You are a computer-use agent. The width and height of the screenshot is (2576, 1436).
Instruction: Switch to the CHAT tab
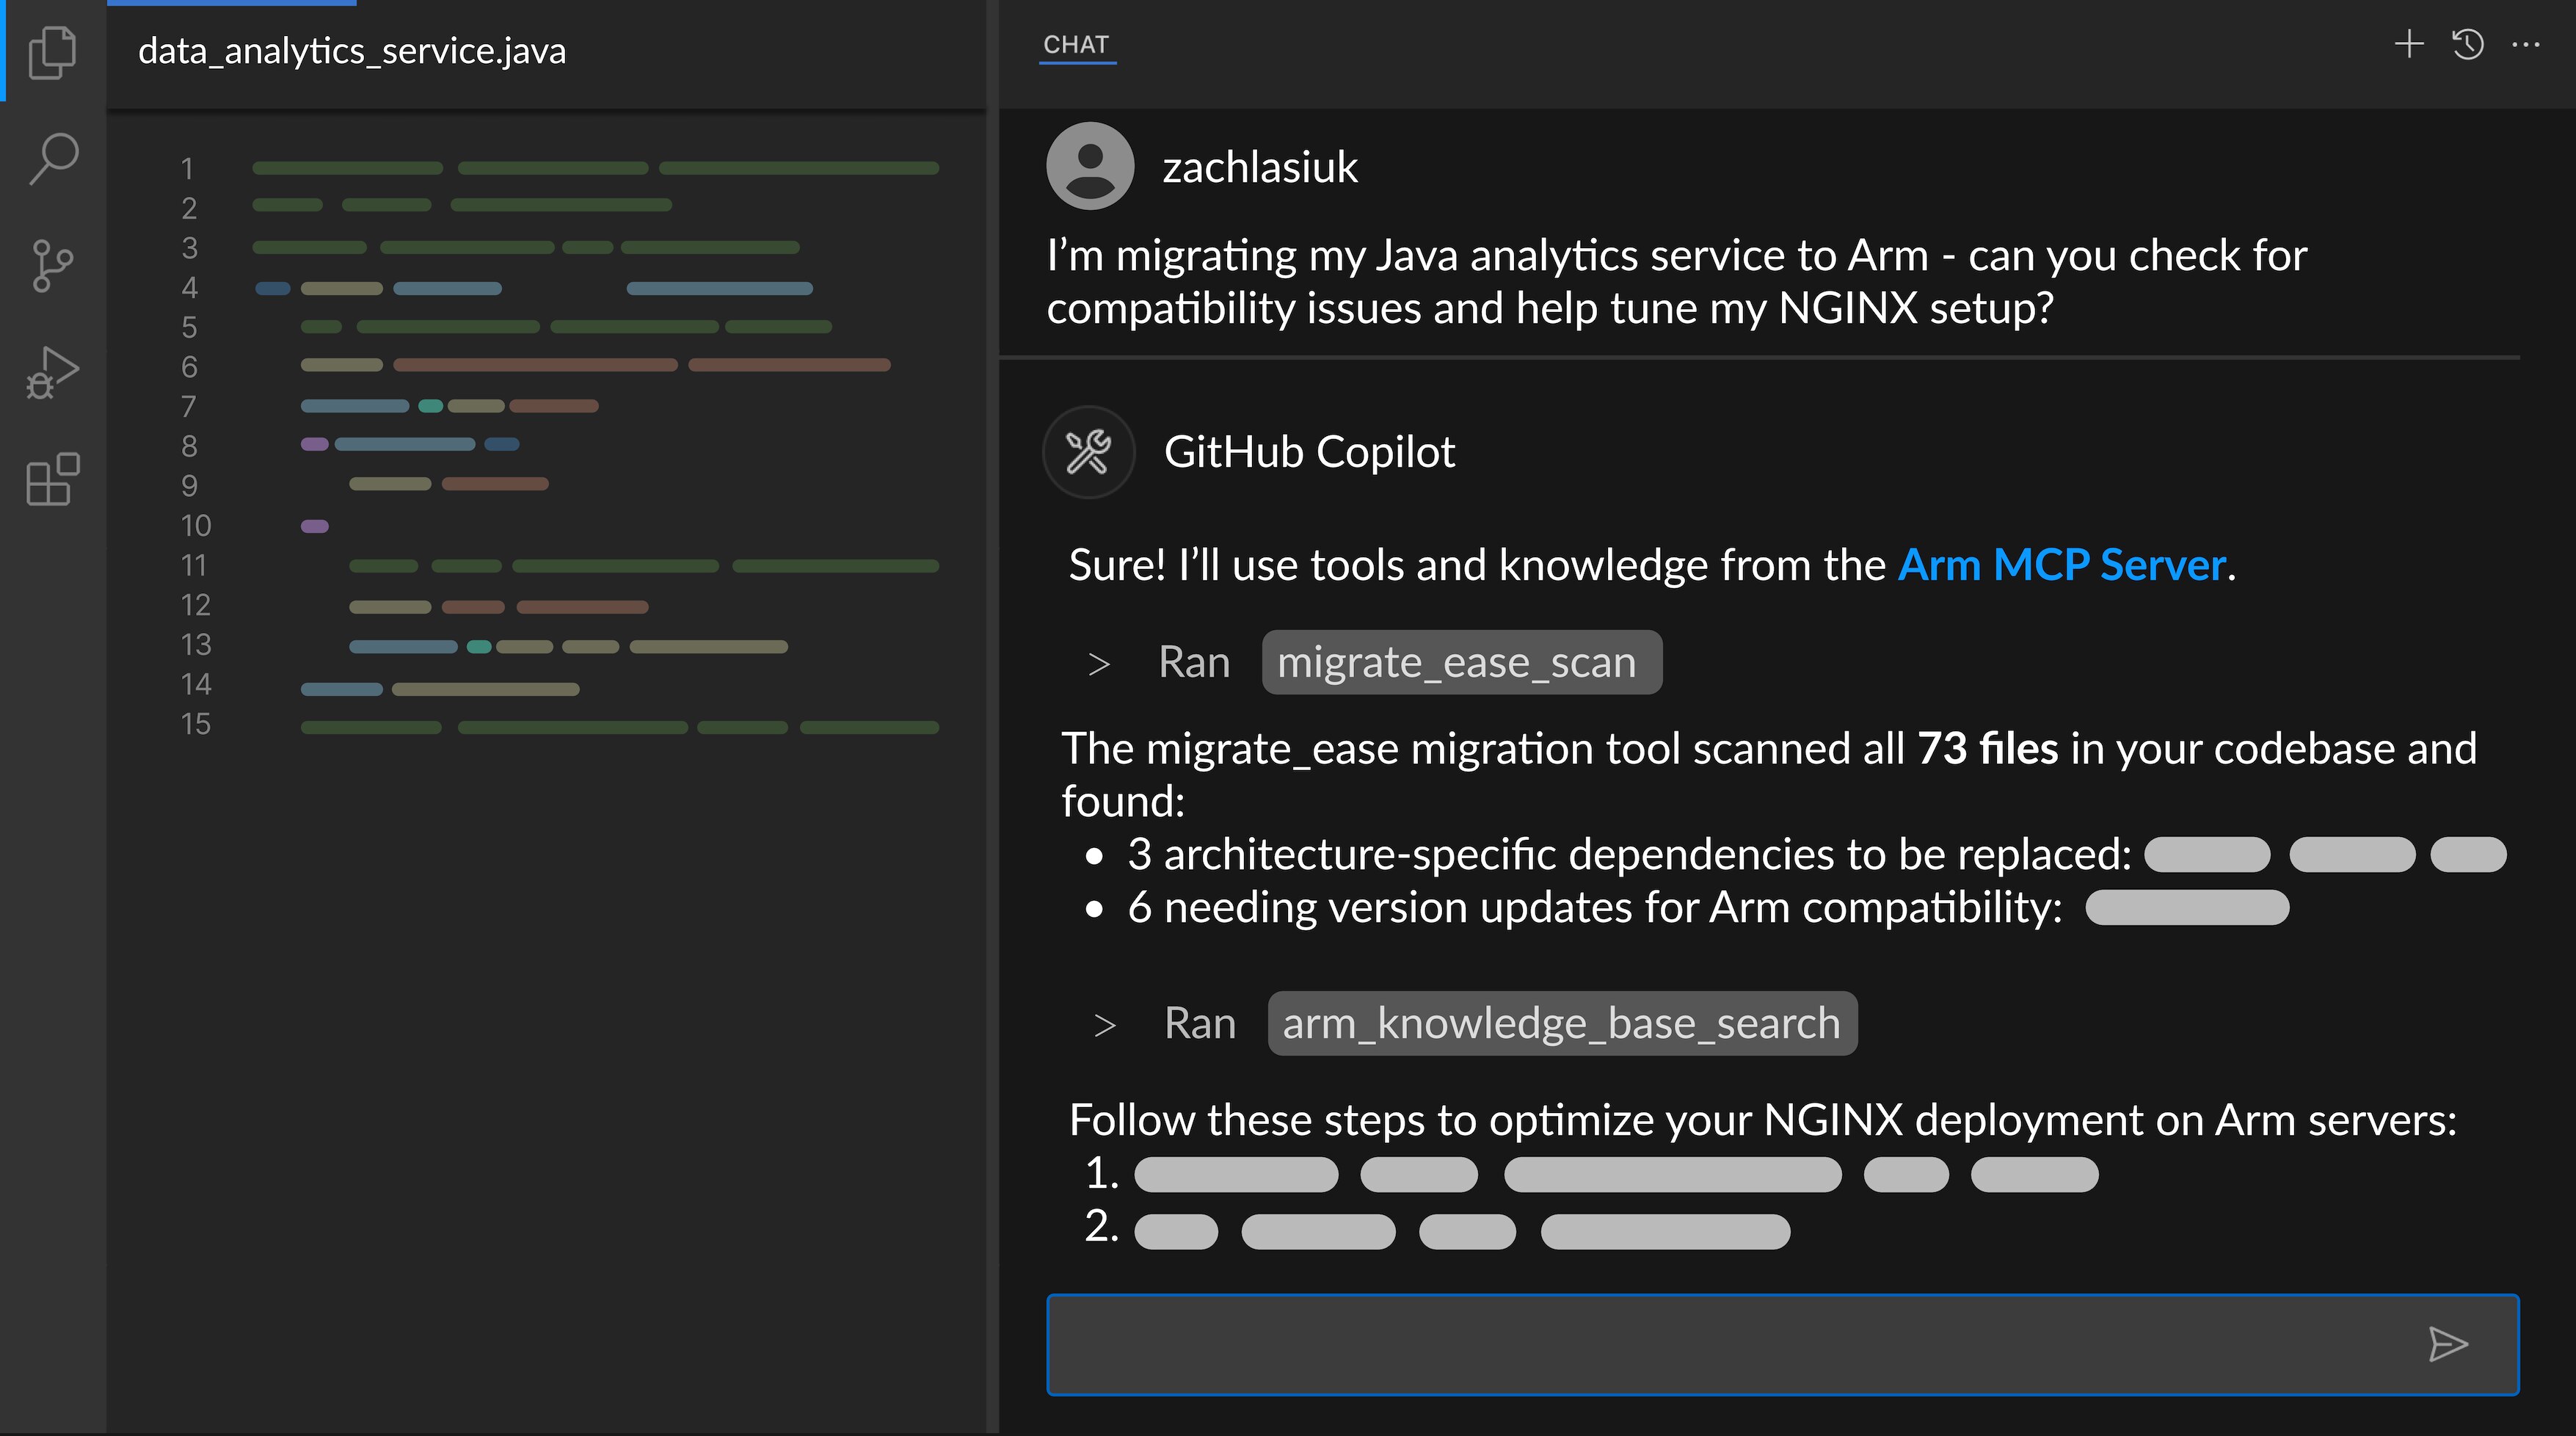pos(1075,43)
